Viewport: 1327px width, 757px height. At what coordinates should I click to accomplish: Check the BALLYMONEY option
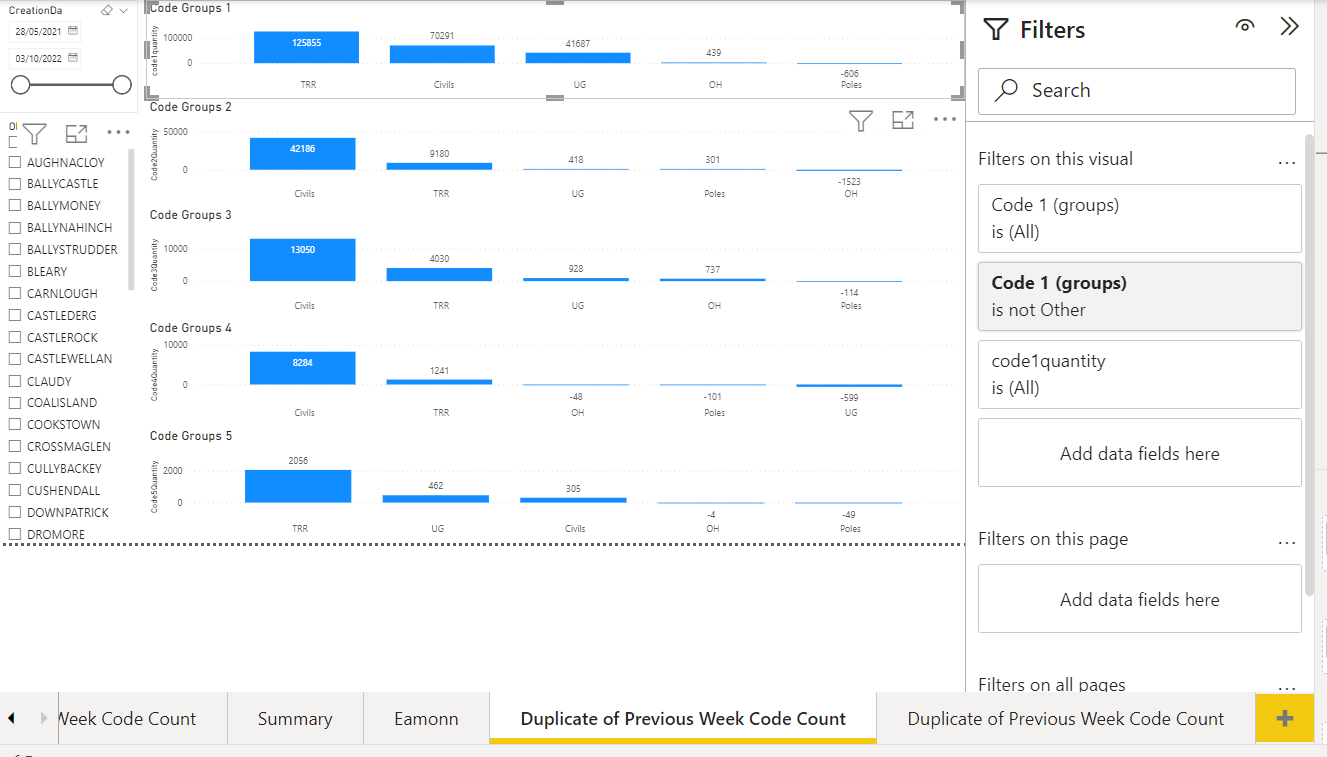coord(15,206)
